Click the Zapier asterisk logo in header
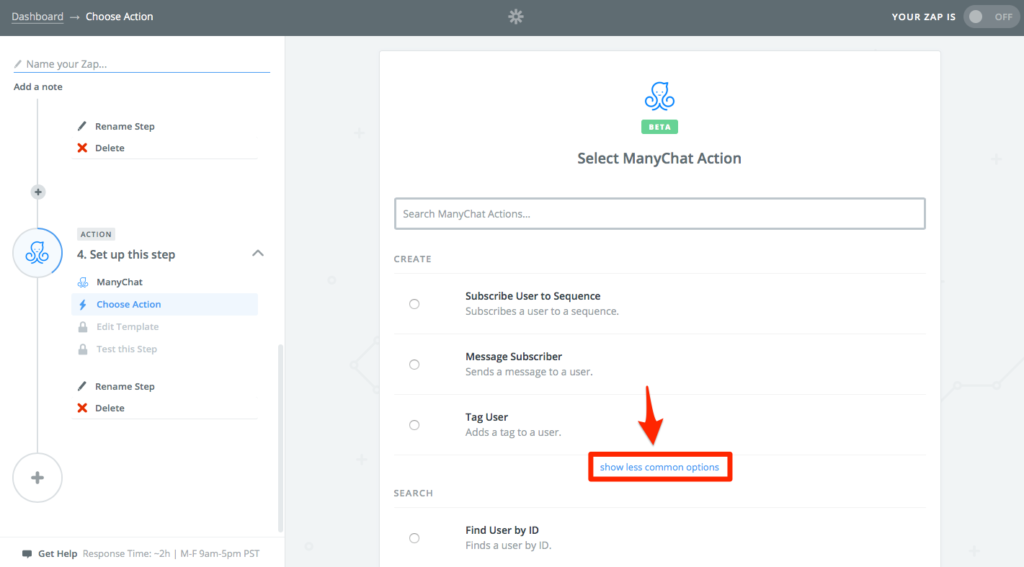Screen dimensions: 1024x567 tap(515, 16)
